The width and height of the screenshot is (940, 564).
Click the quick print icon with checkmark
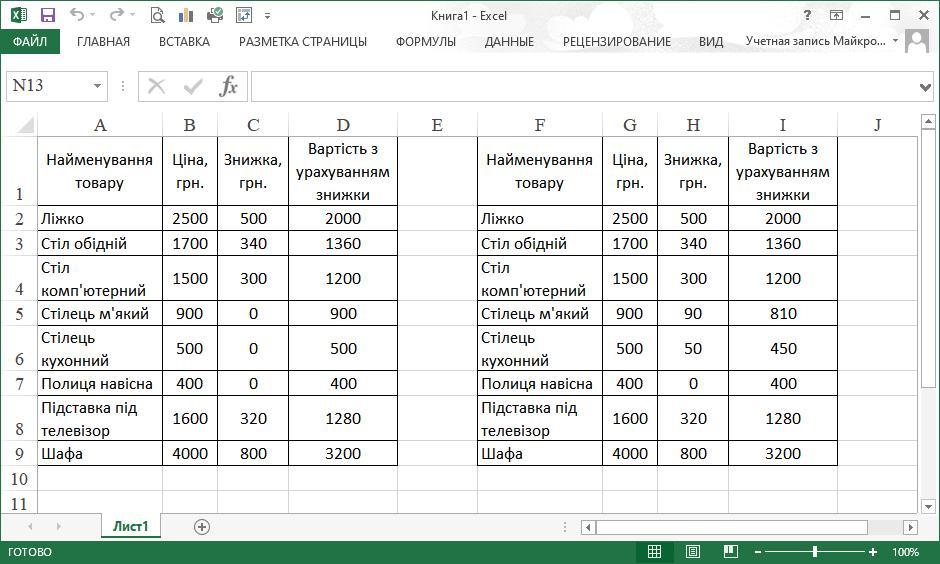(x=215, y=15)
